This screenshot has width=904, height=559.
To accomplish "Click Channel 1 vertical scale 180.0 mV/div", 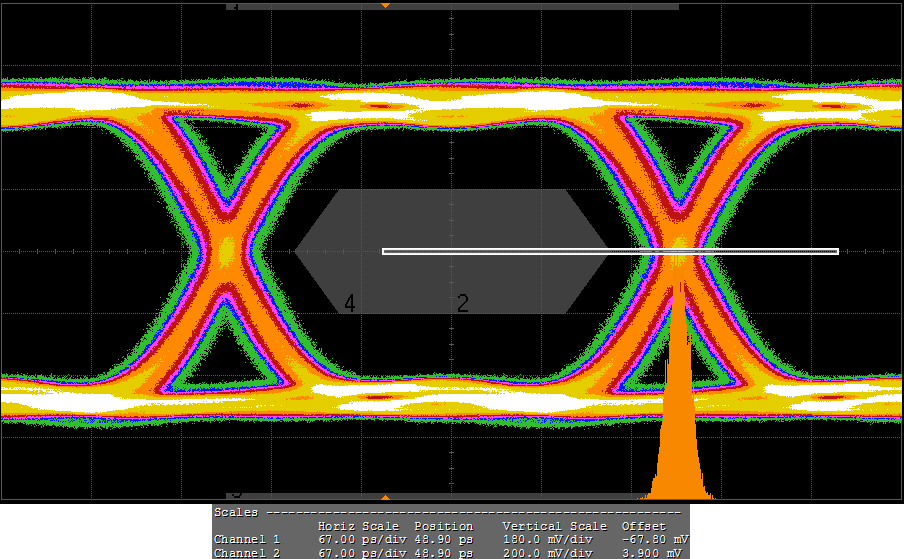I will tap(547, 539).
